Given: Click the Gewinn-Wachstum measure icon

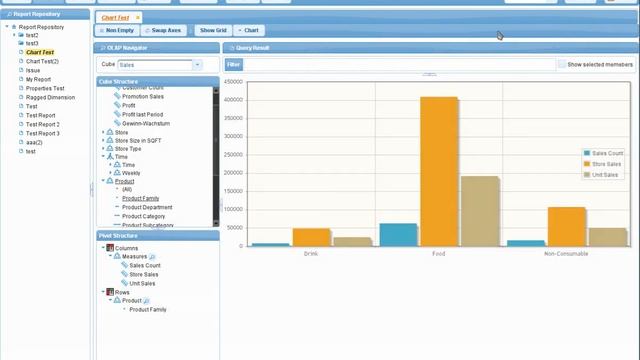Looking at the screenshot, I should tap(117, 123).
